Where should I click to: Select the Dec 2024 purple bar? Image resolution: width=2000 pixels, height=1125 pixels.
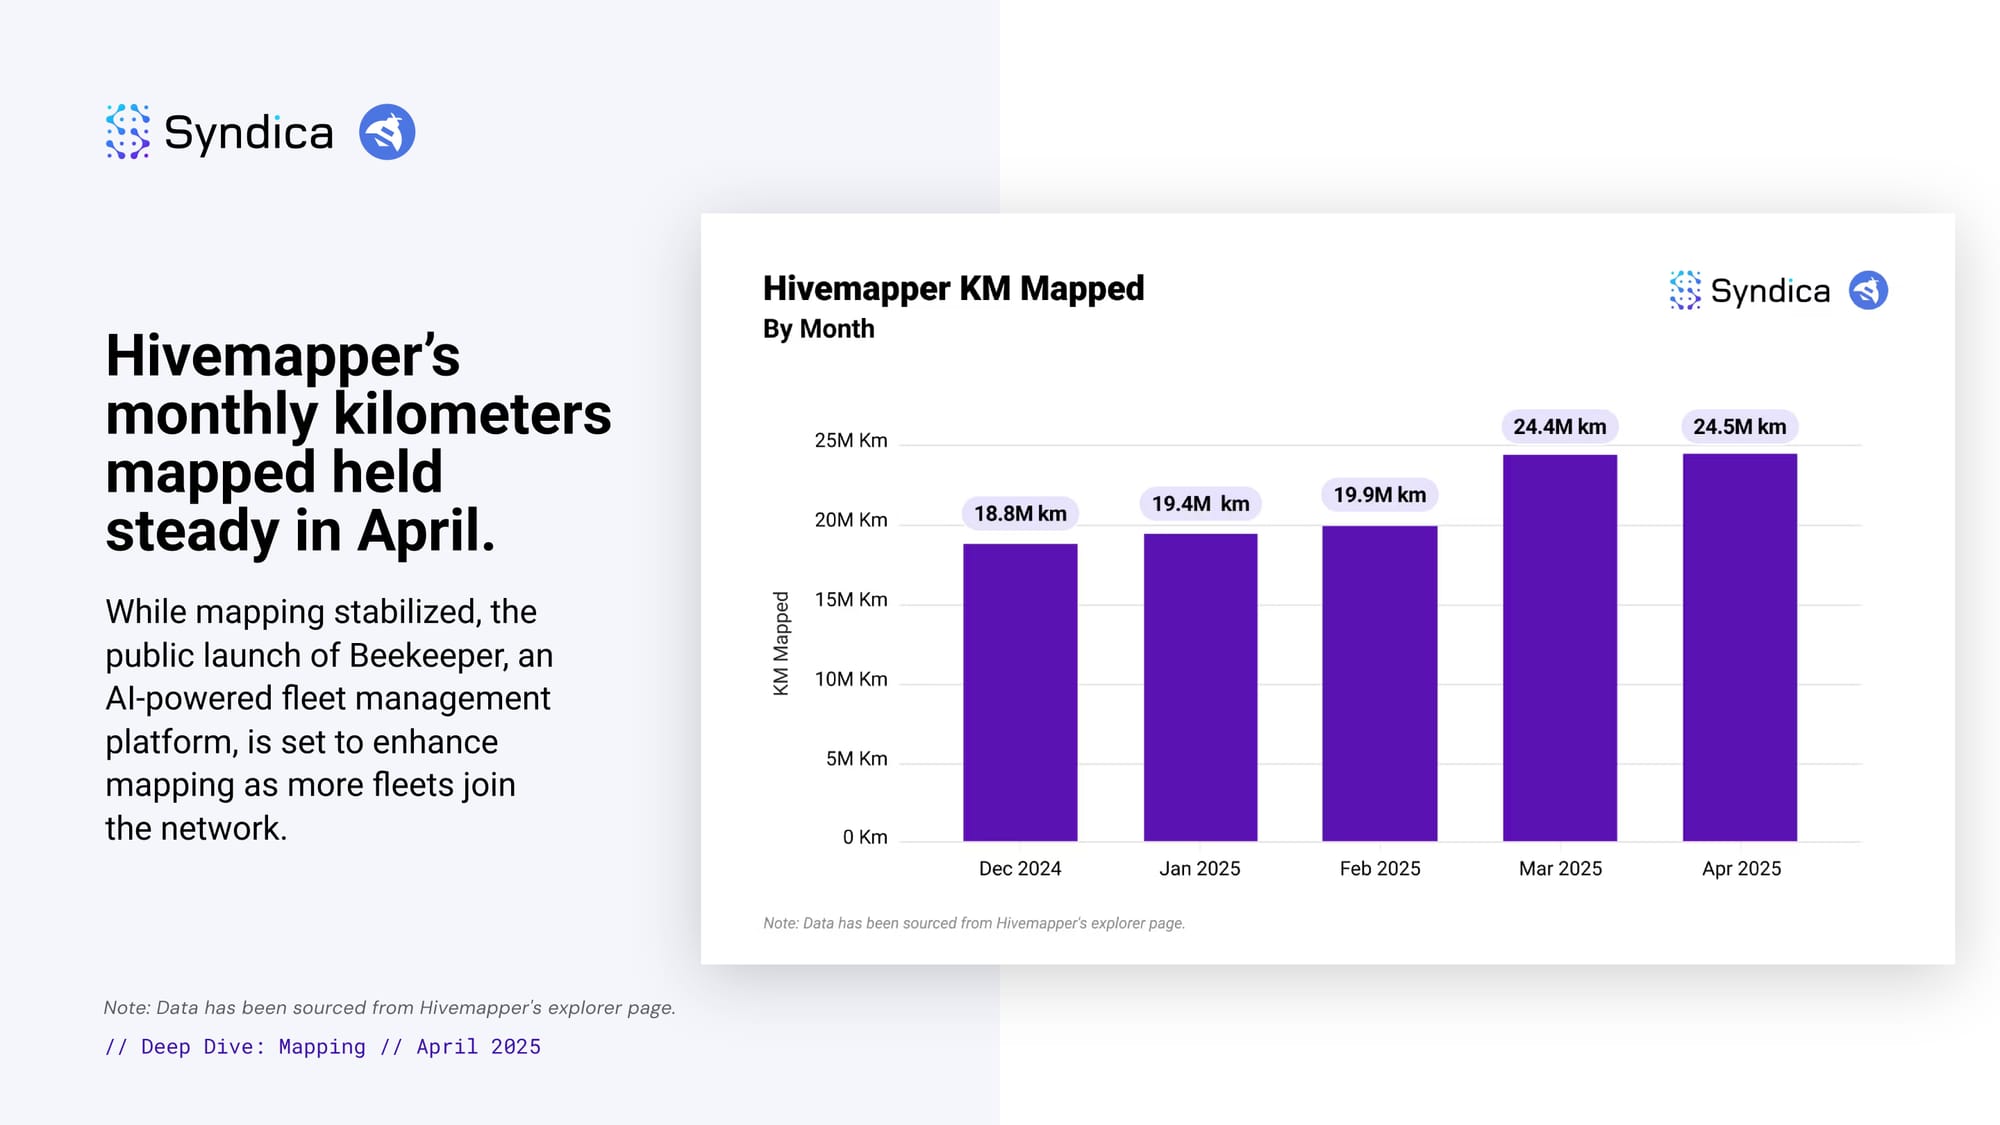tap(1020, 692)
